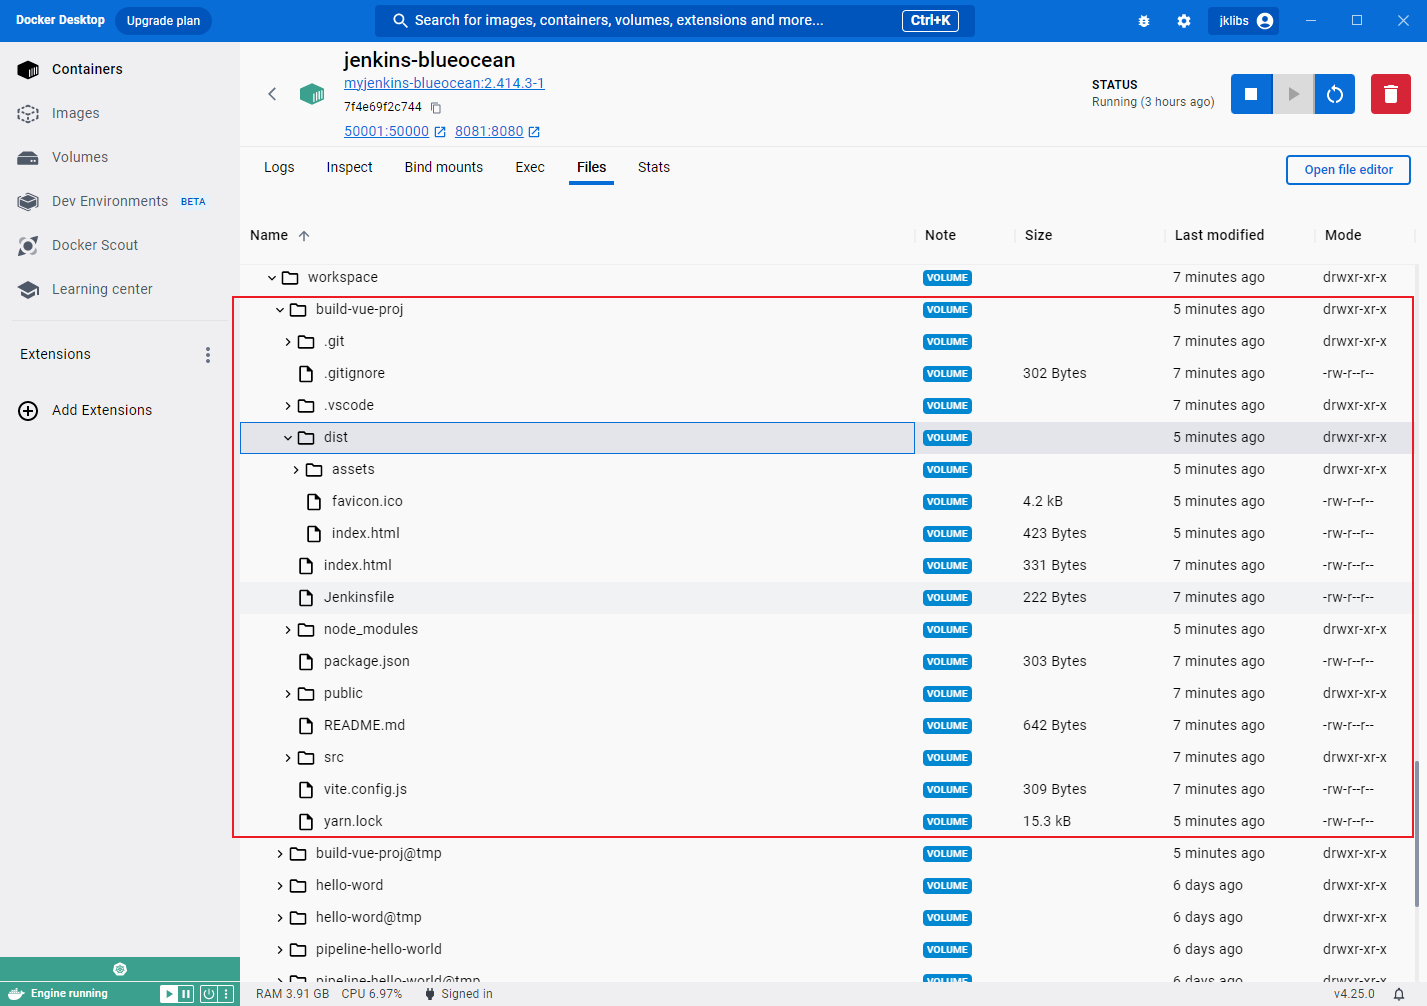Image resolution: width=1427 pixels, height=1006 pixels.
Task: Select the yarn.lock file row
Action: (x=826, y=822)
